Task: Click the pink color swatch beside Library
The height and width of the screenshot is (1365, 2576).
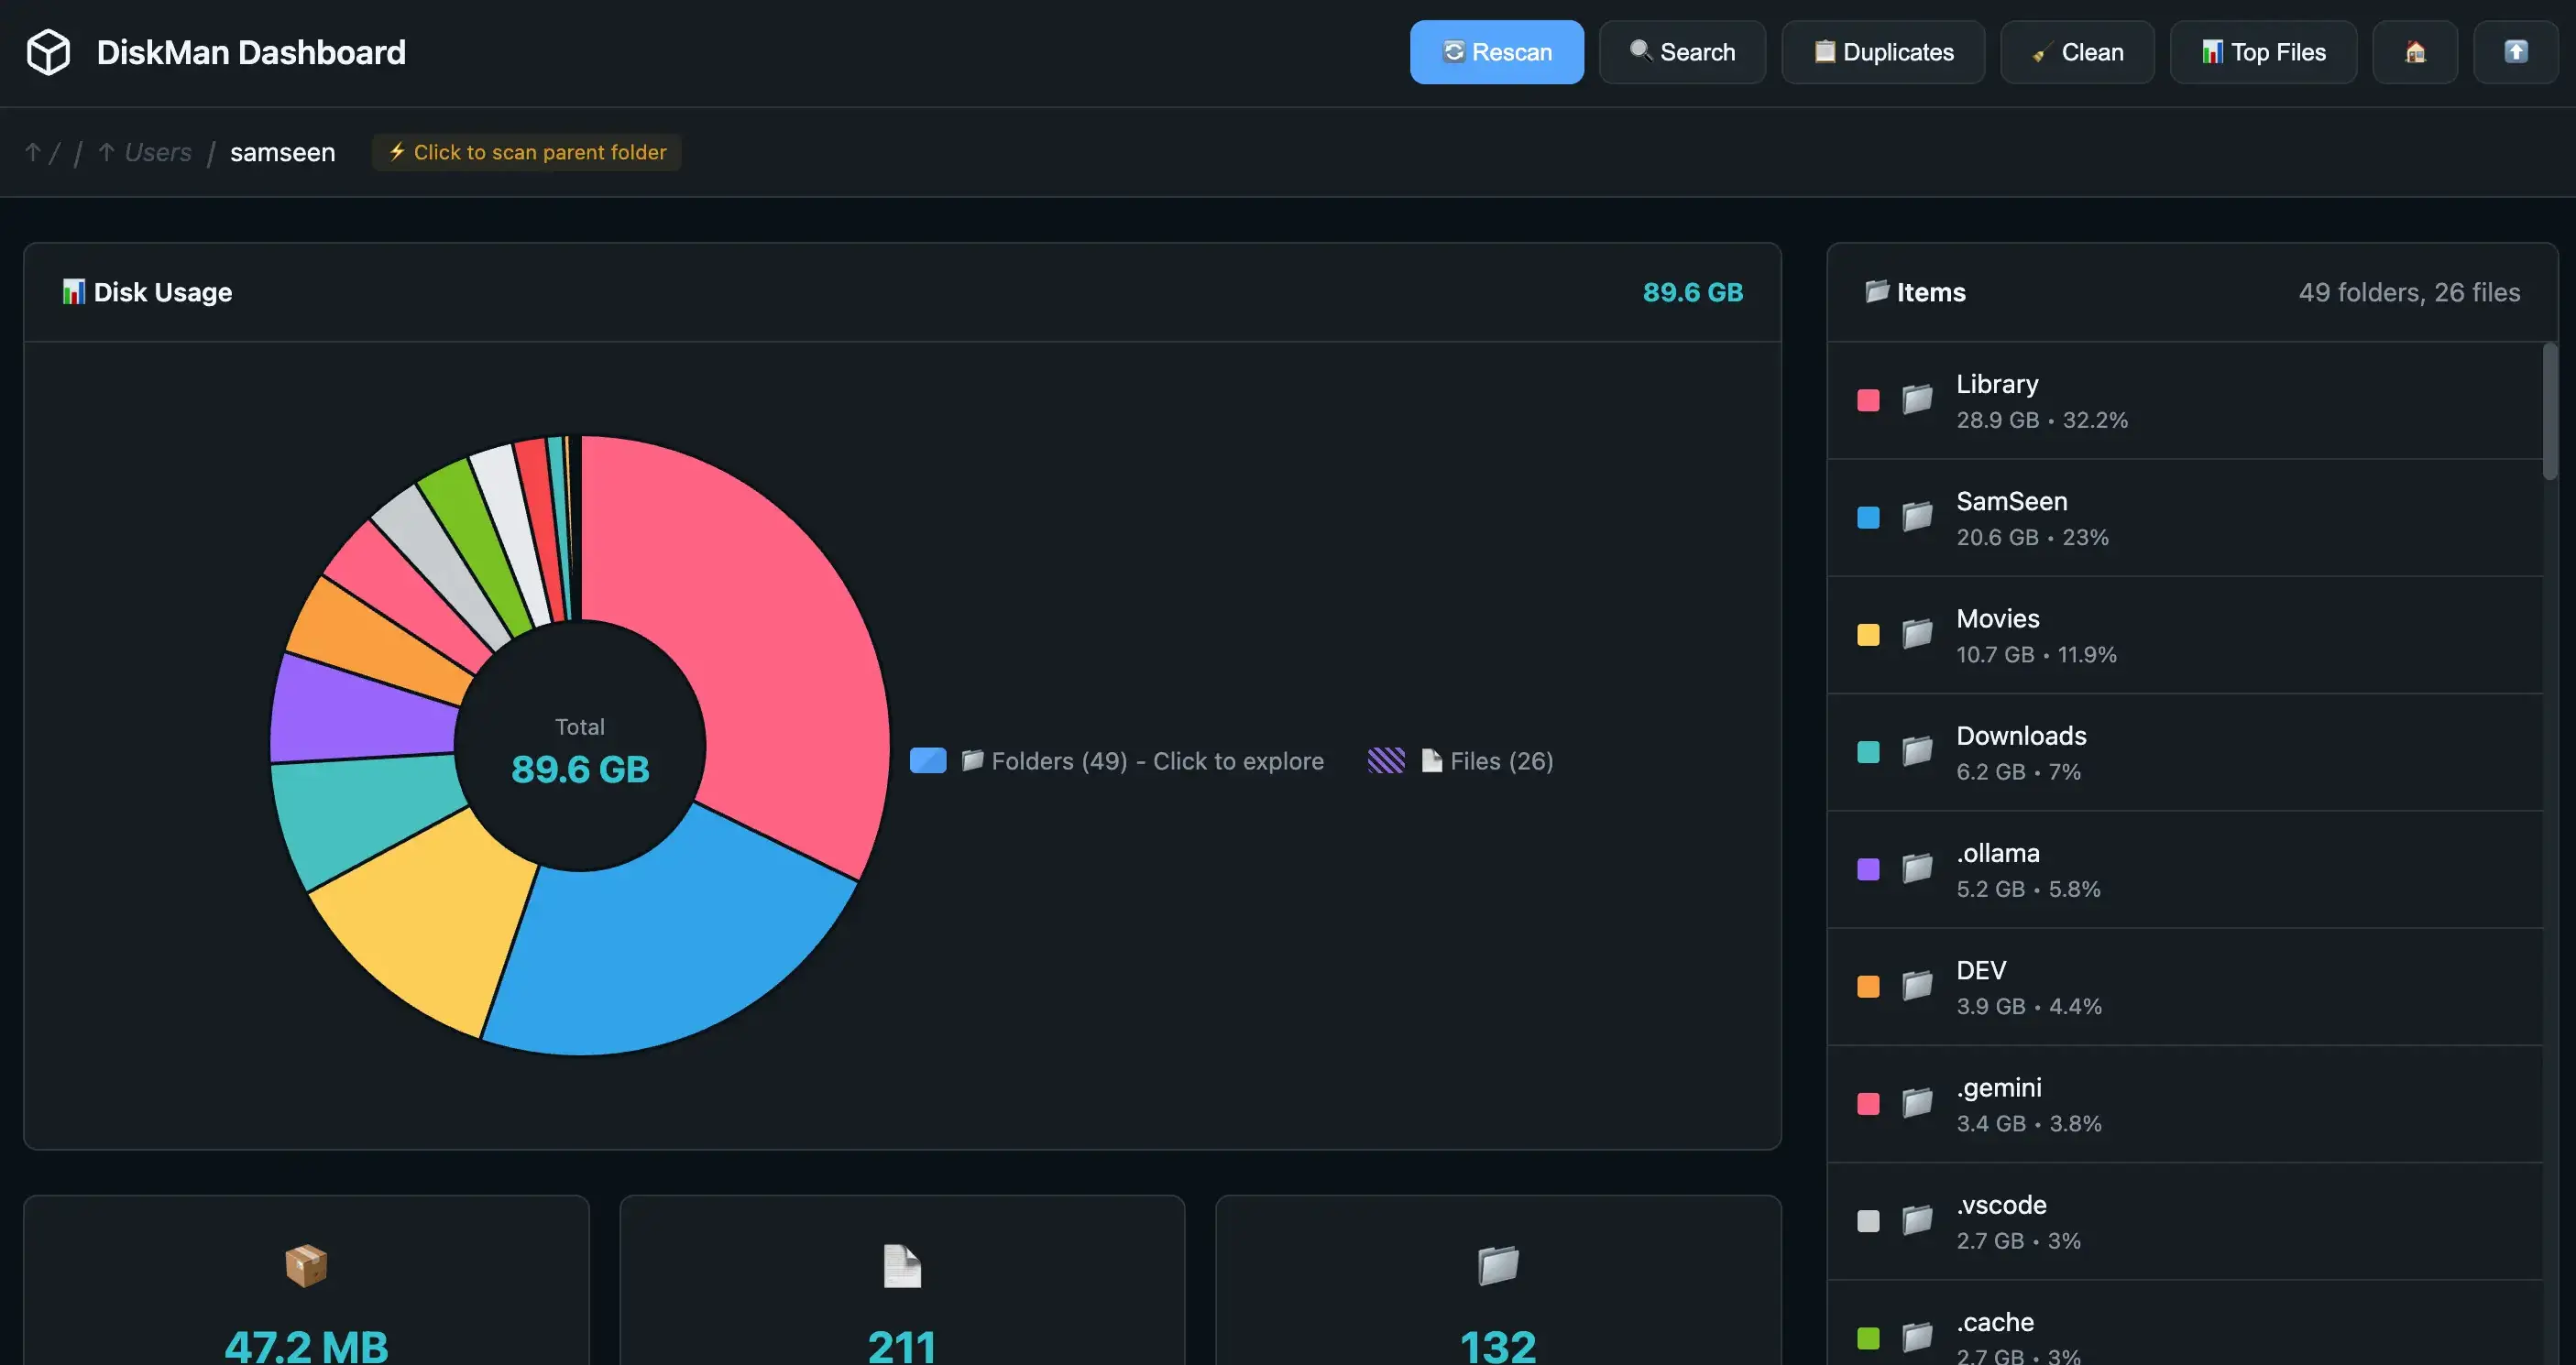Action: pyautogui.click(x=1867, y=399)
